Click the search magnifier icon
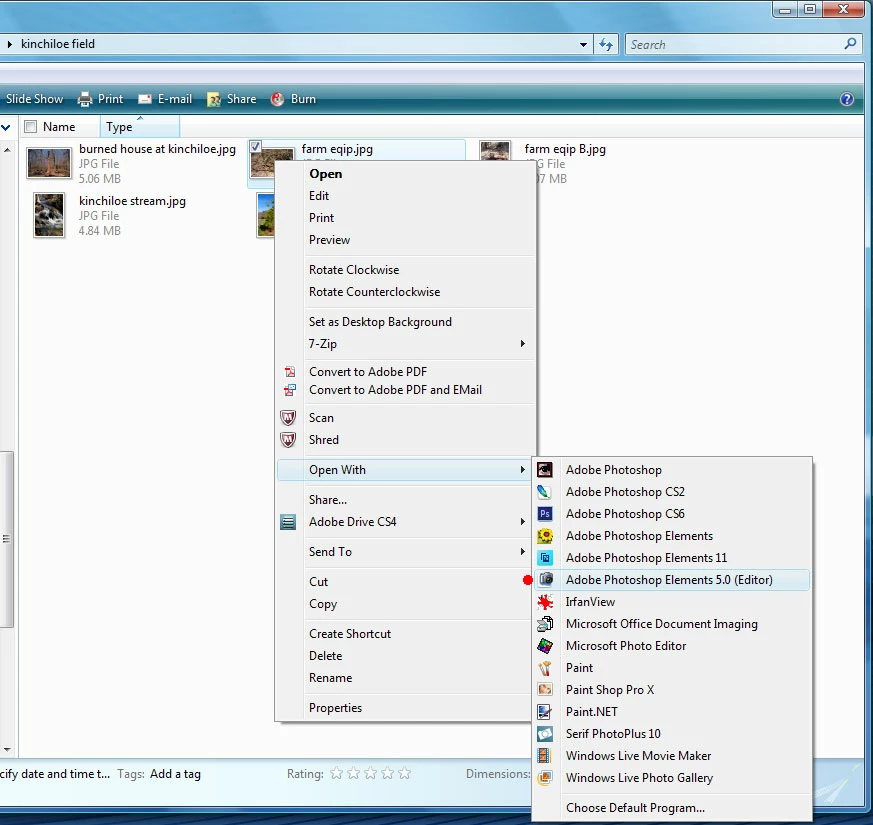 [x=850, y=43]
